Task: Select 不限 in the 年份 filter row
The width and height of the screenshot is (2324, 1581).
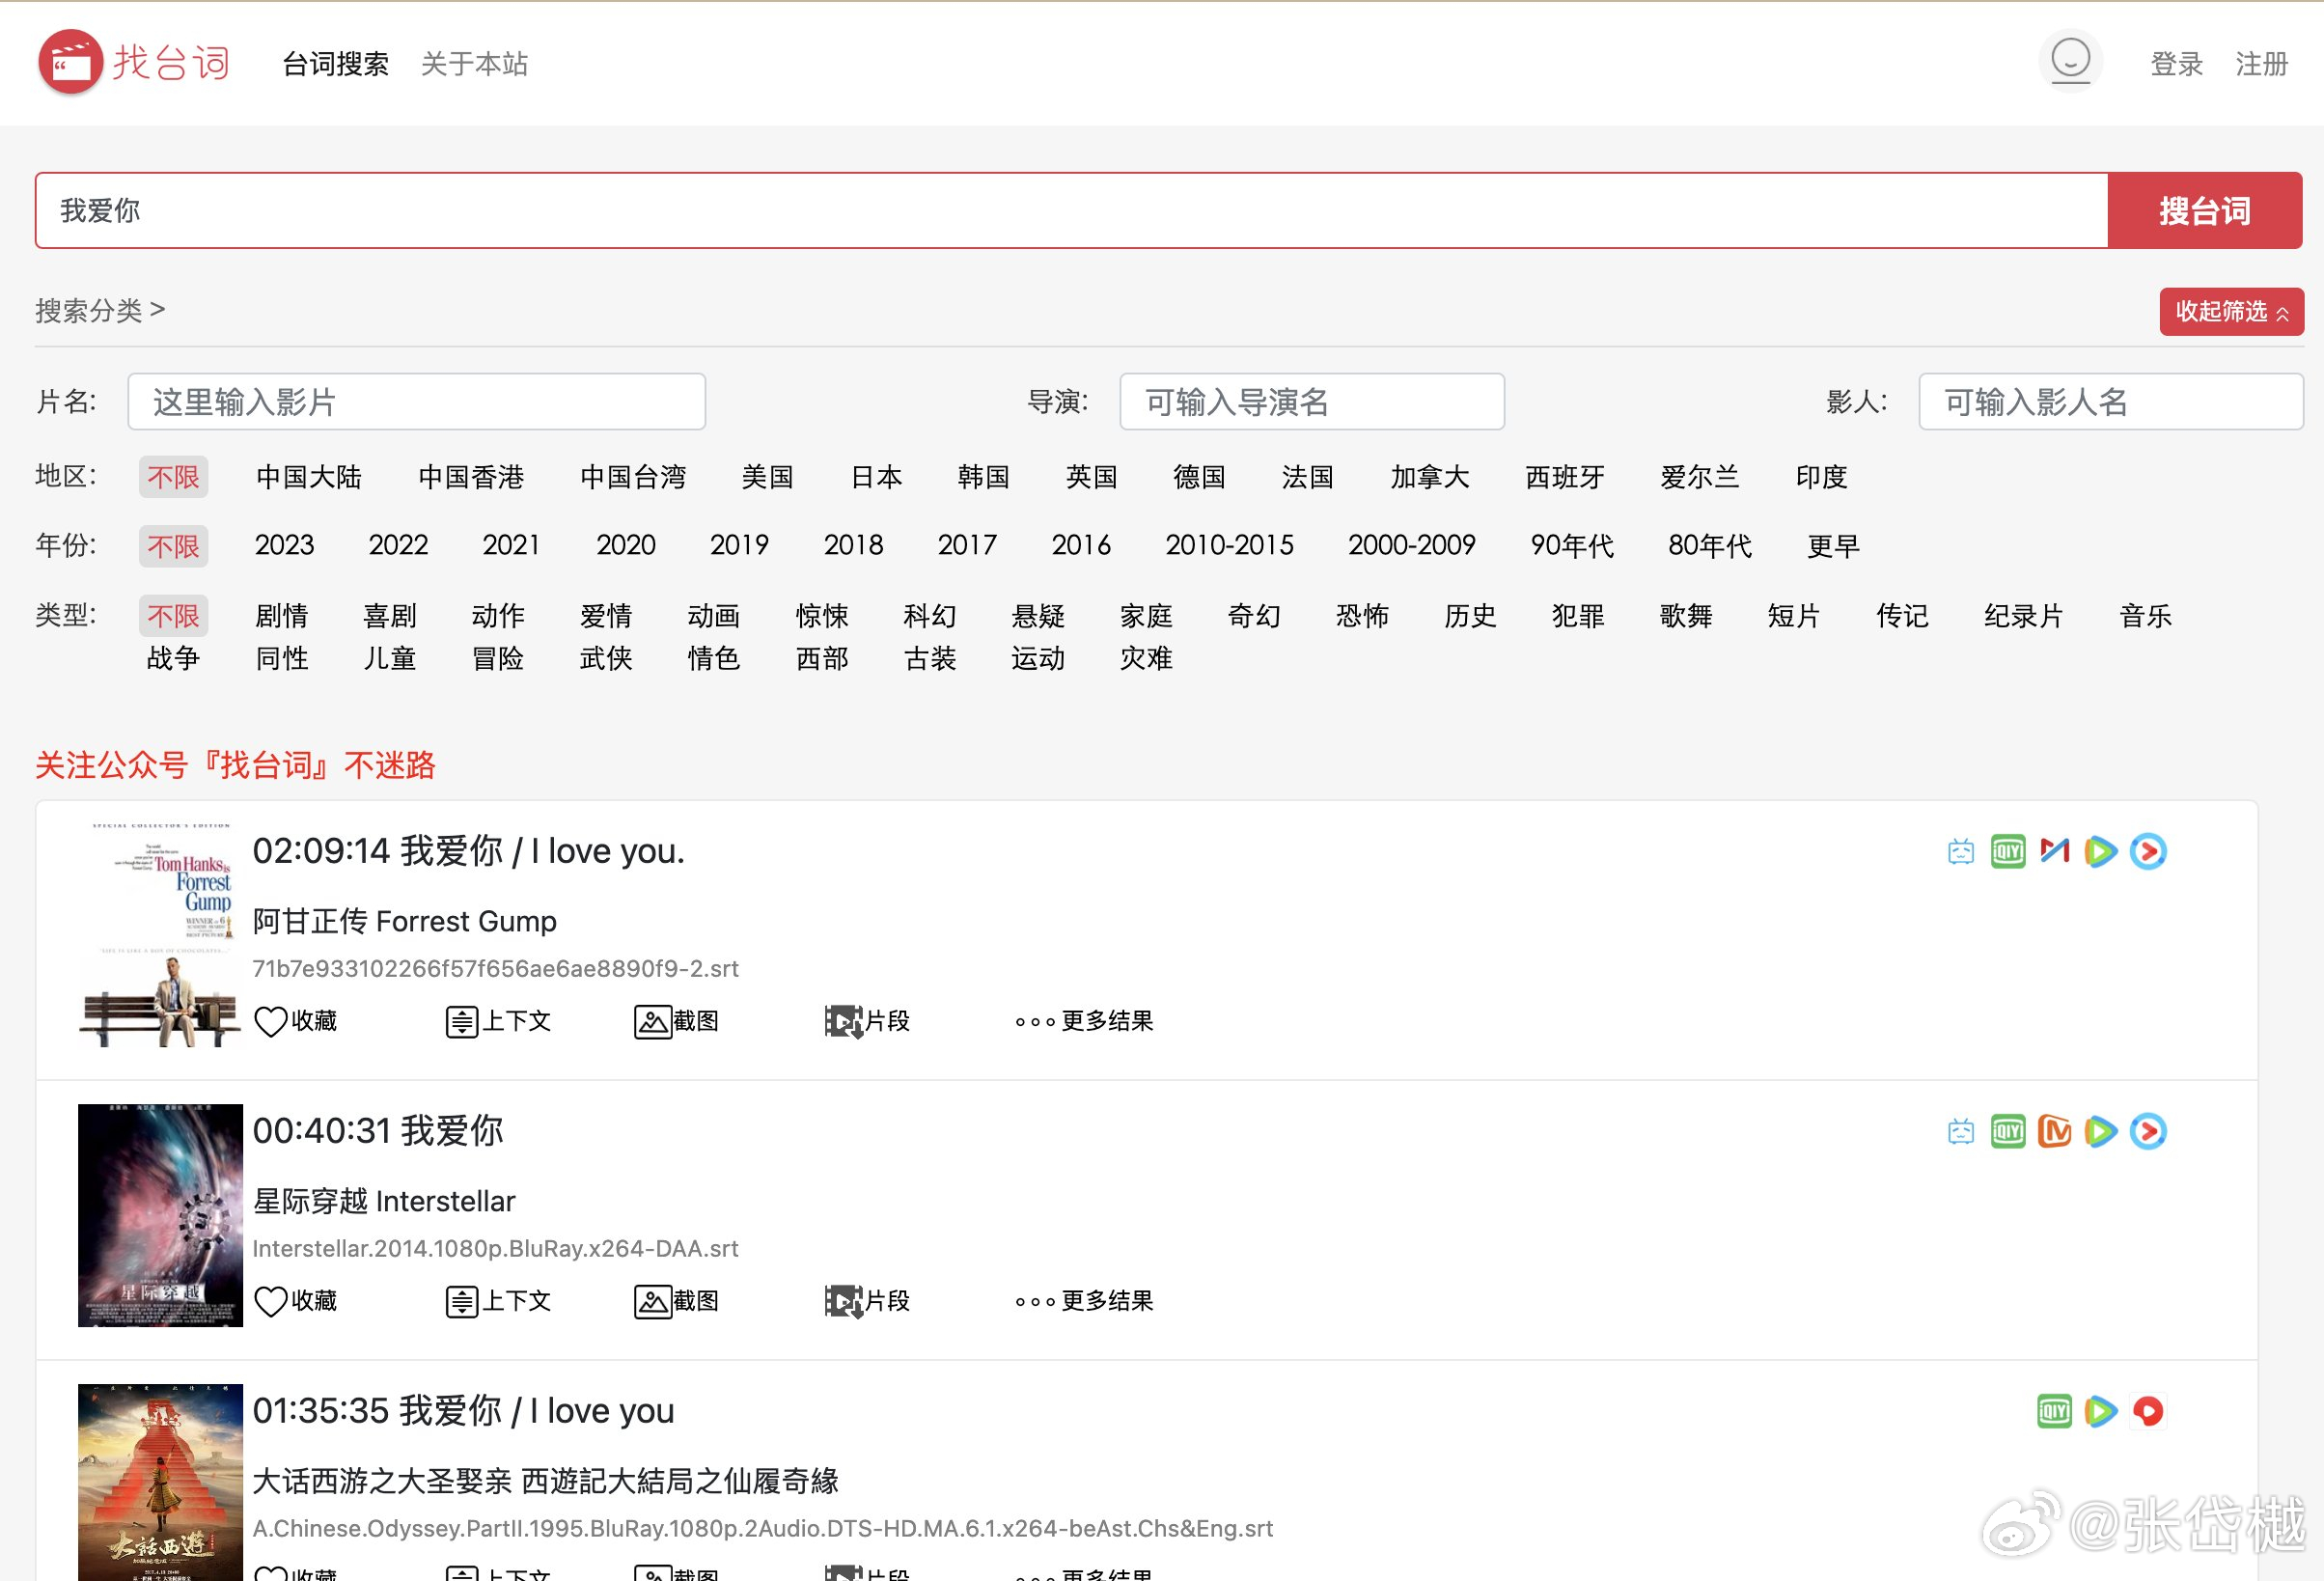Action: [173, 546]
